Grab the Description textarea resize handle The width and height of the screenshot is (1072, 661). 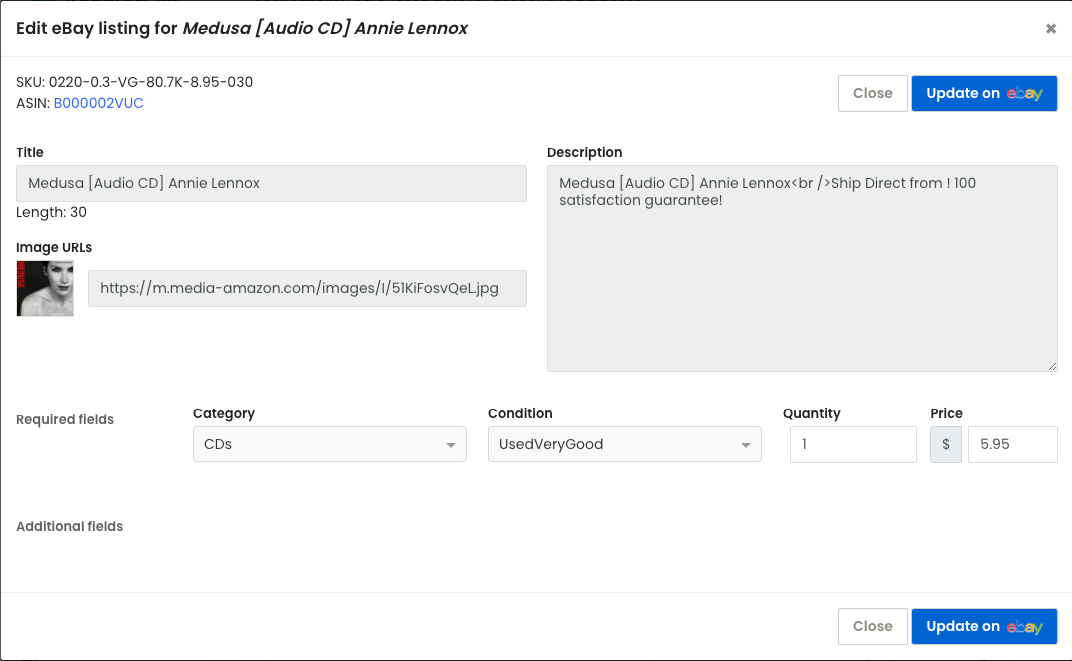pyautogui.click(x=1052, y=366)
